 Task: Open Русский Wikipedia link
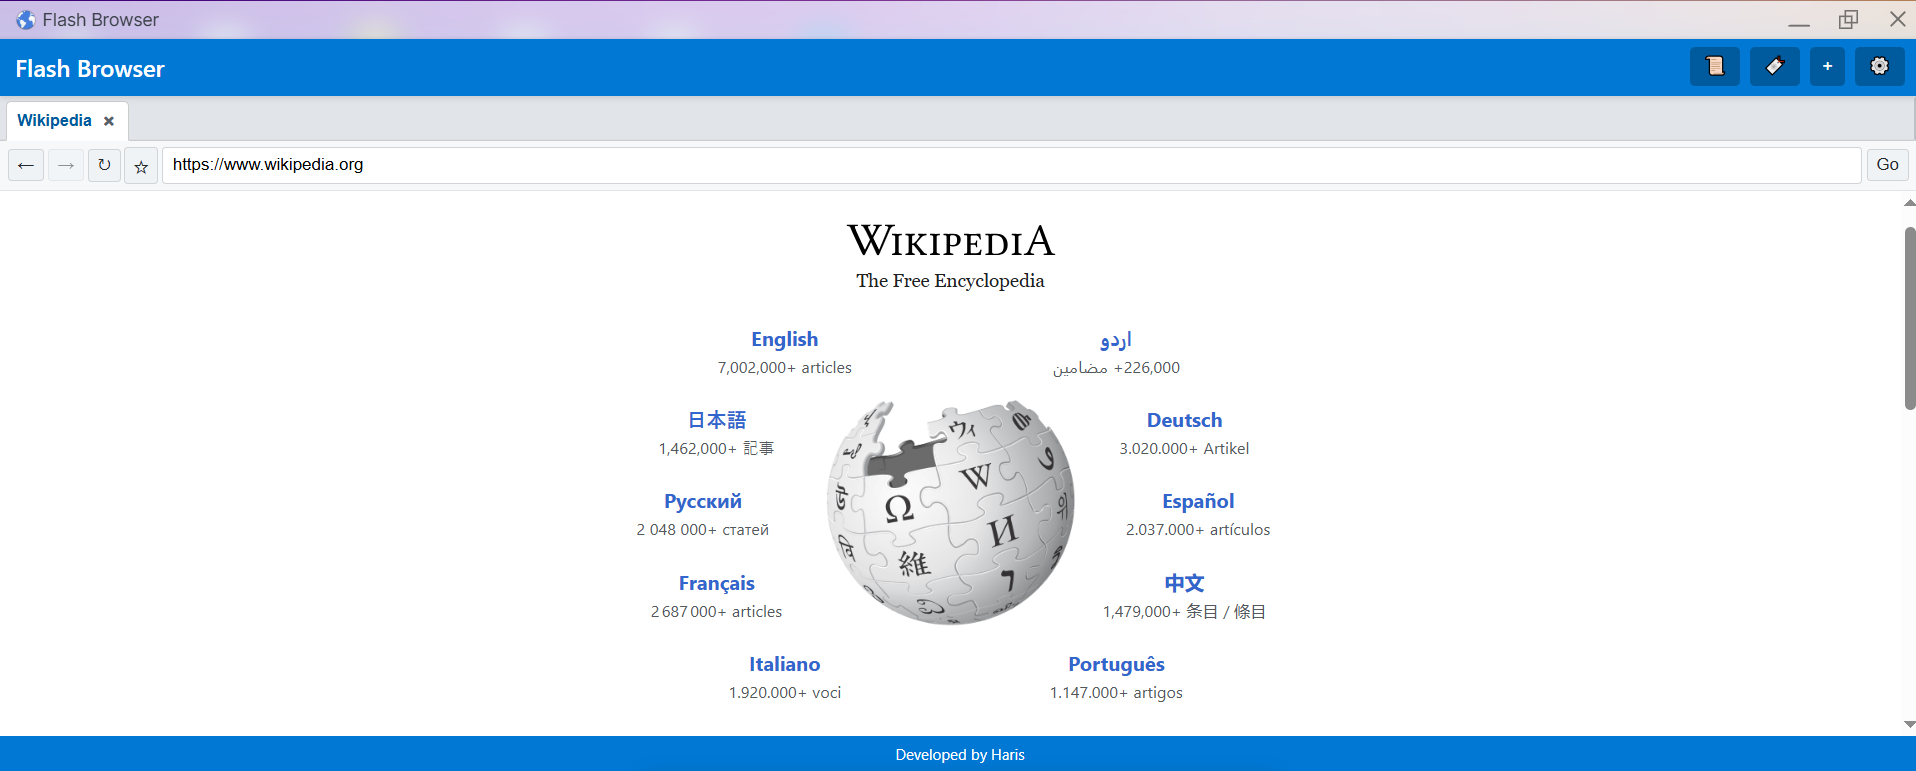click(x=703, y=502)
